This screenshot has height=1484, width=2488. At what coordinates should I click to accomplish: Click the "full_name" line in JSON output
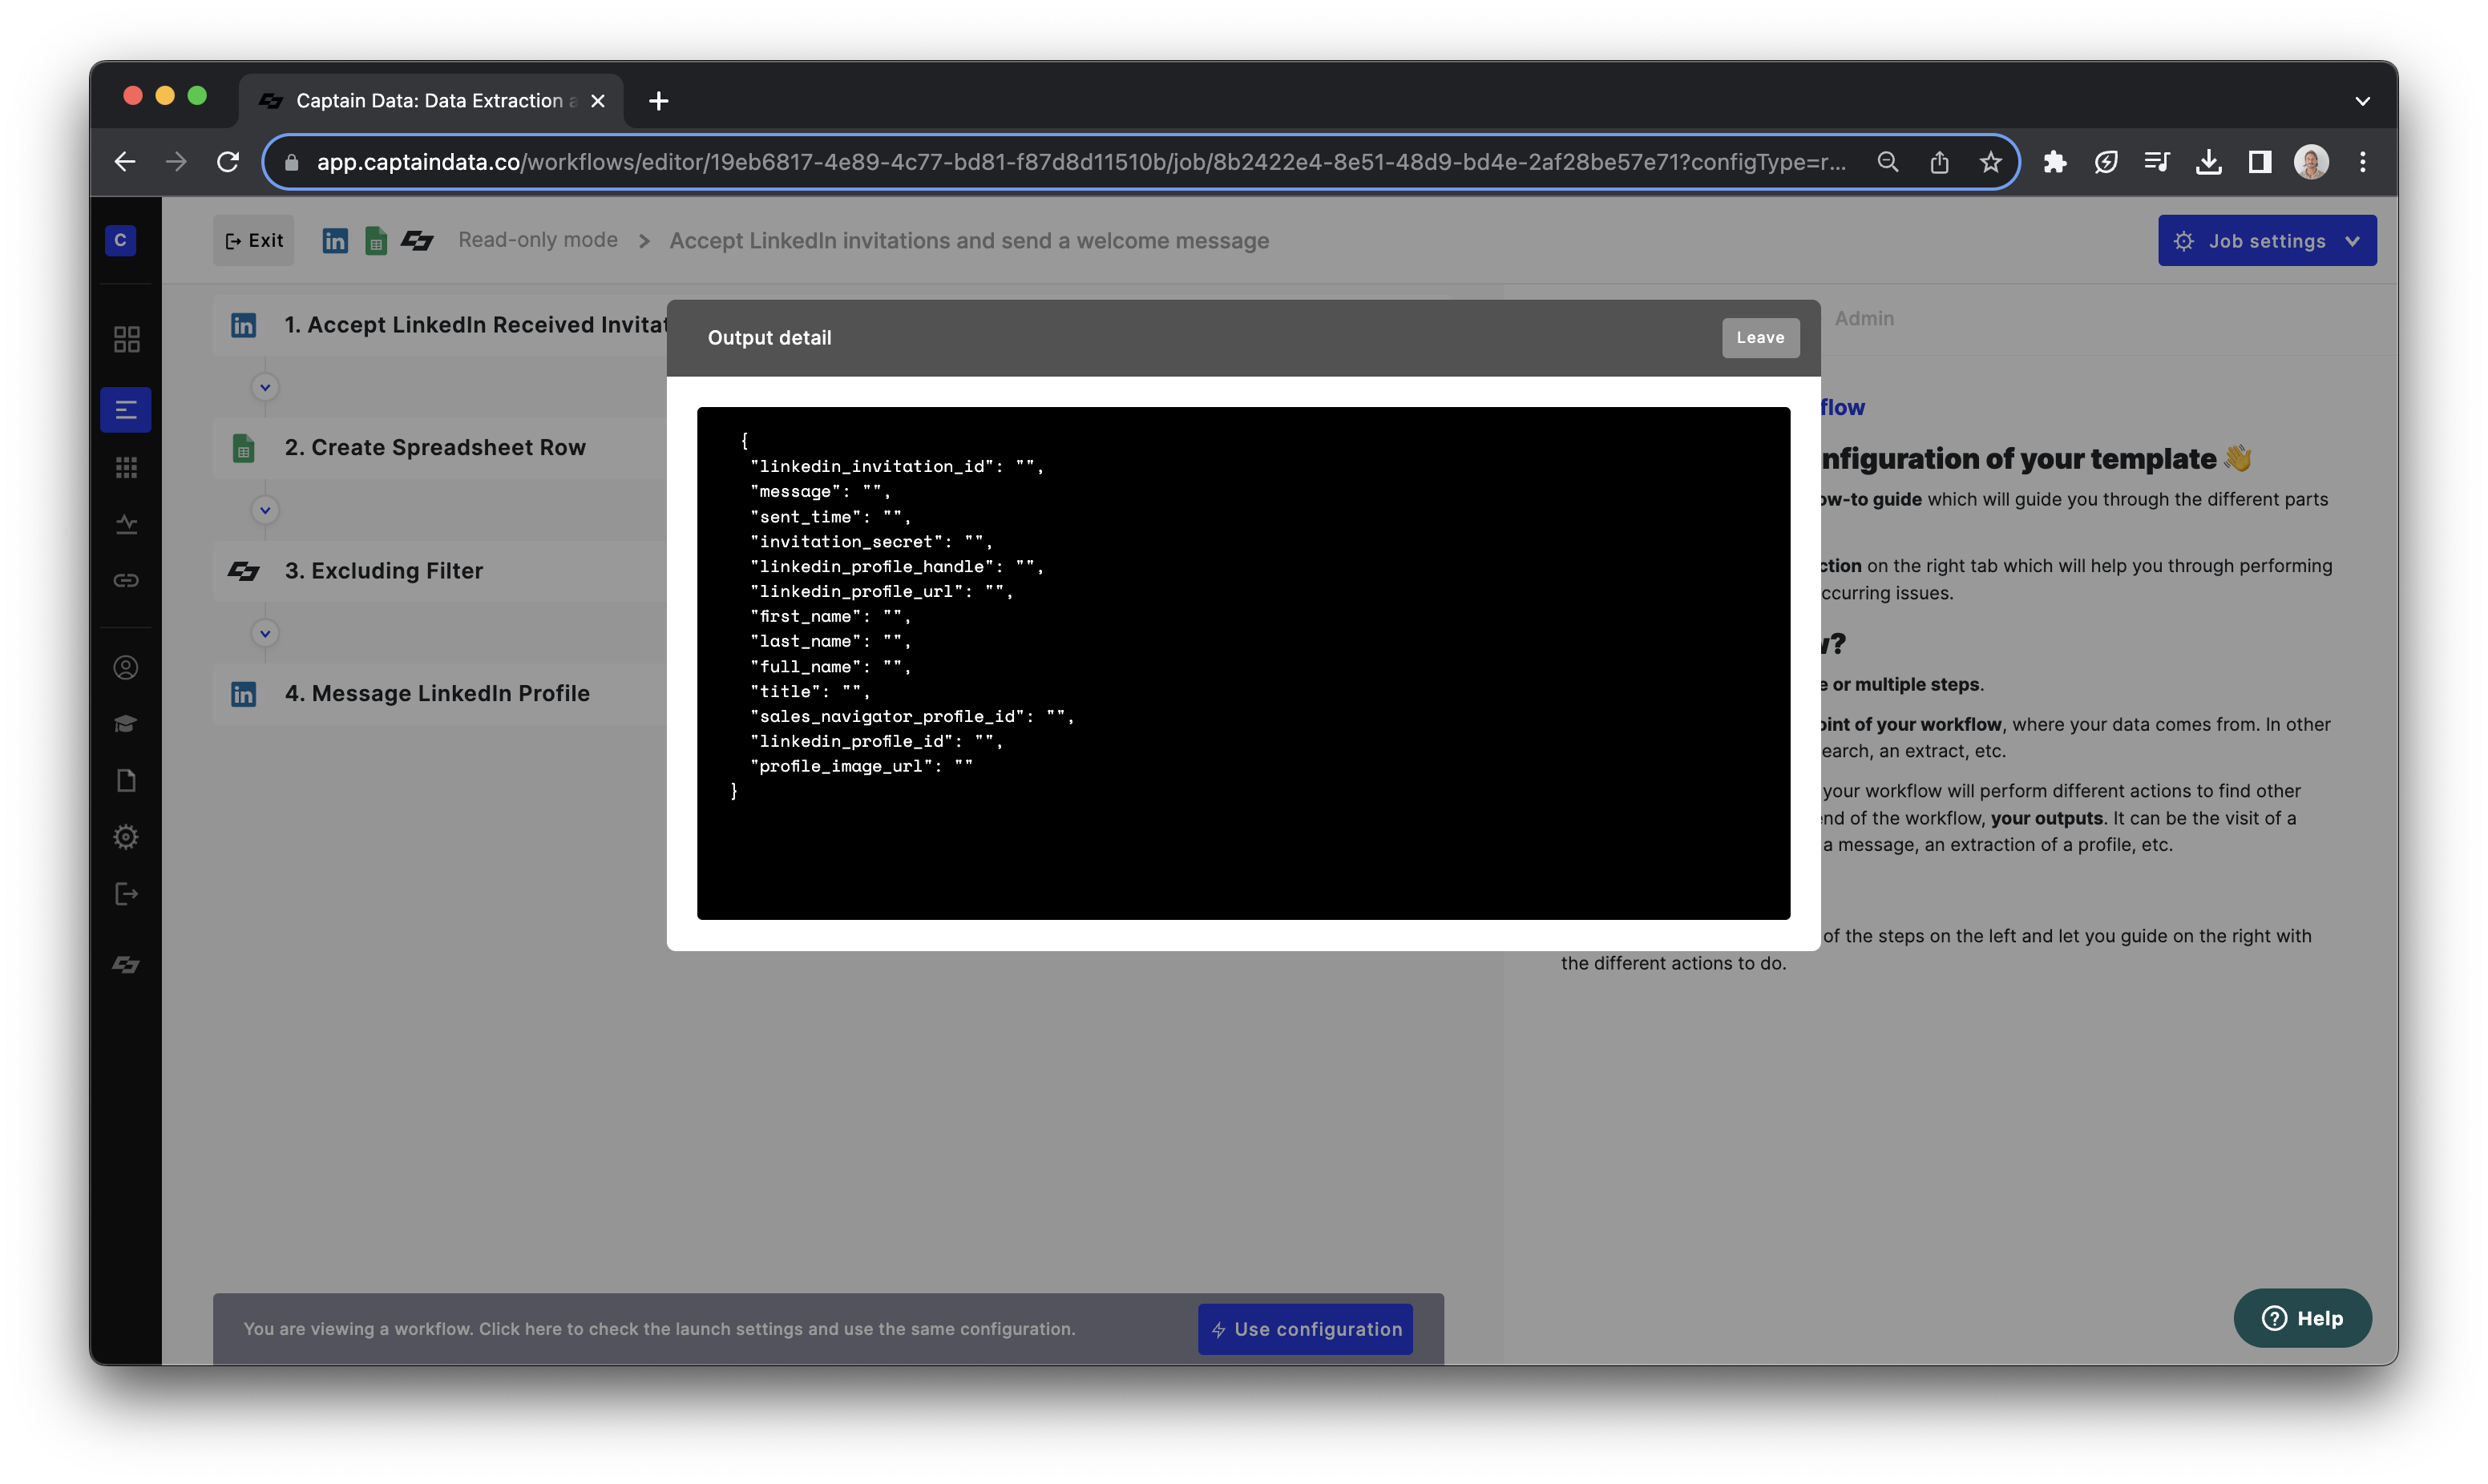830,666
